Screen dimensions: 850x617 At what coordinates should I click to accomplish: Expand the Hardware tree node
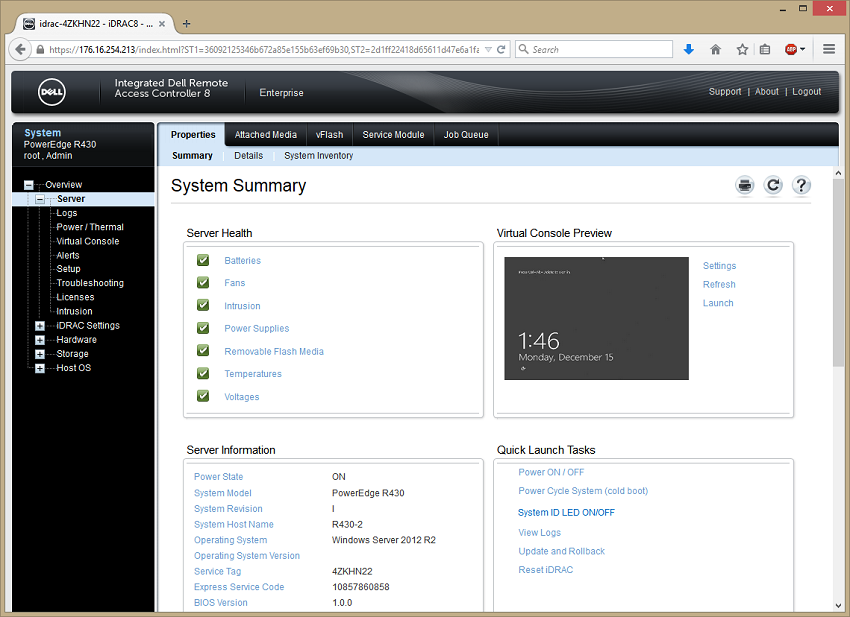(40, 340)
